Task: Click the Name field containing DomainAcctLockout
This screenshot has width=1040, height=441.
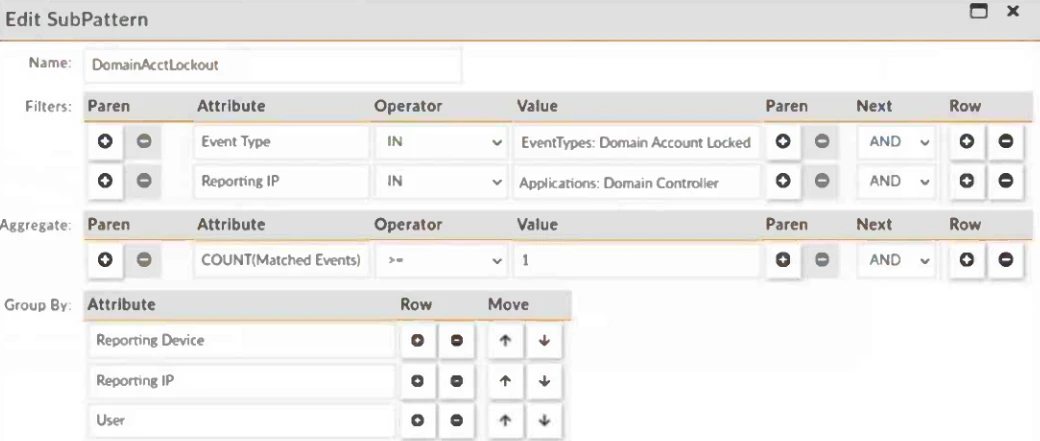Action: [x=273, y=64]
